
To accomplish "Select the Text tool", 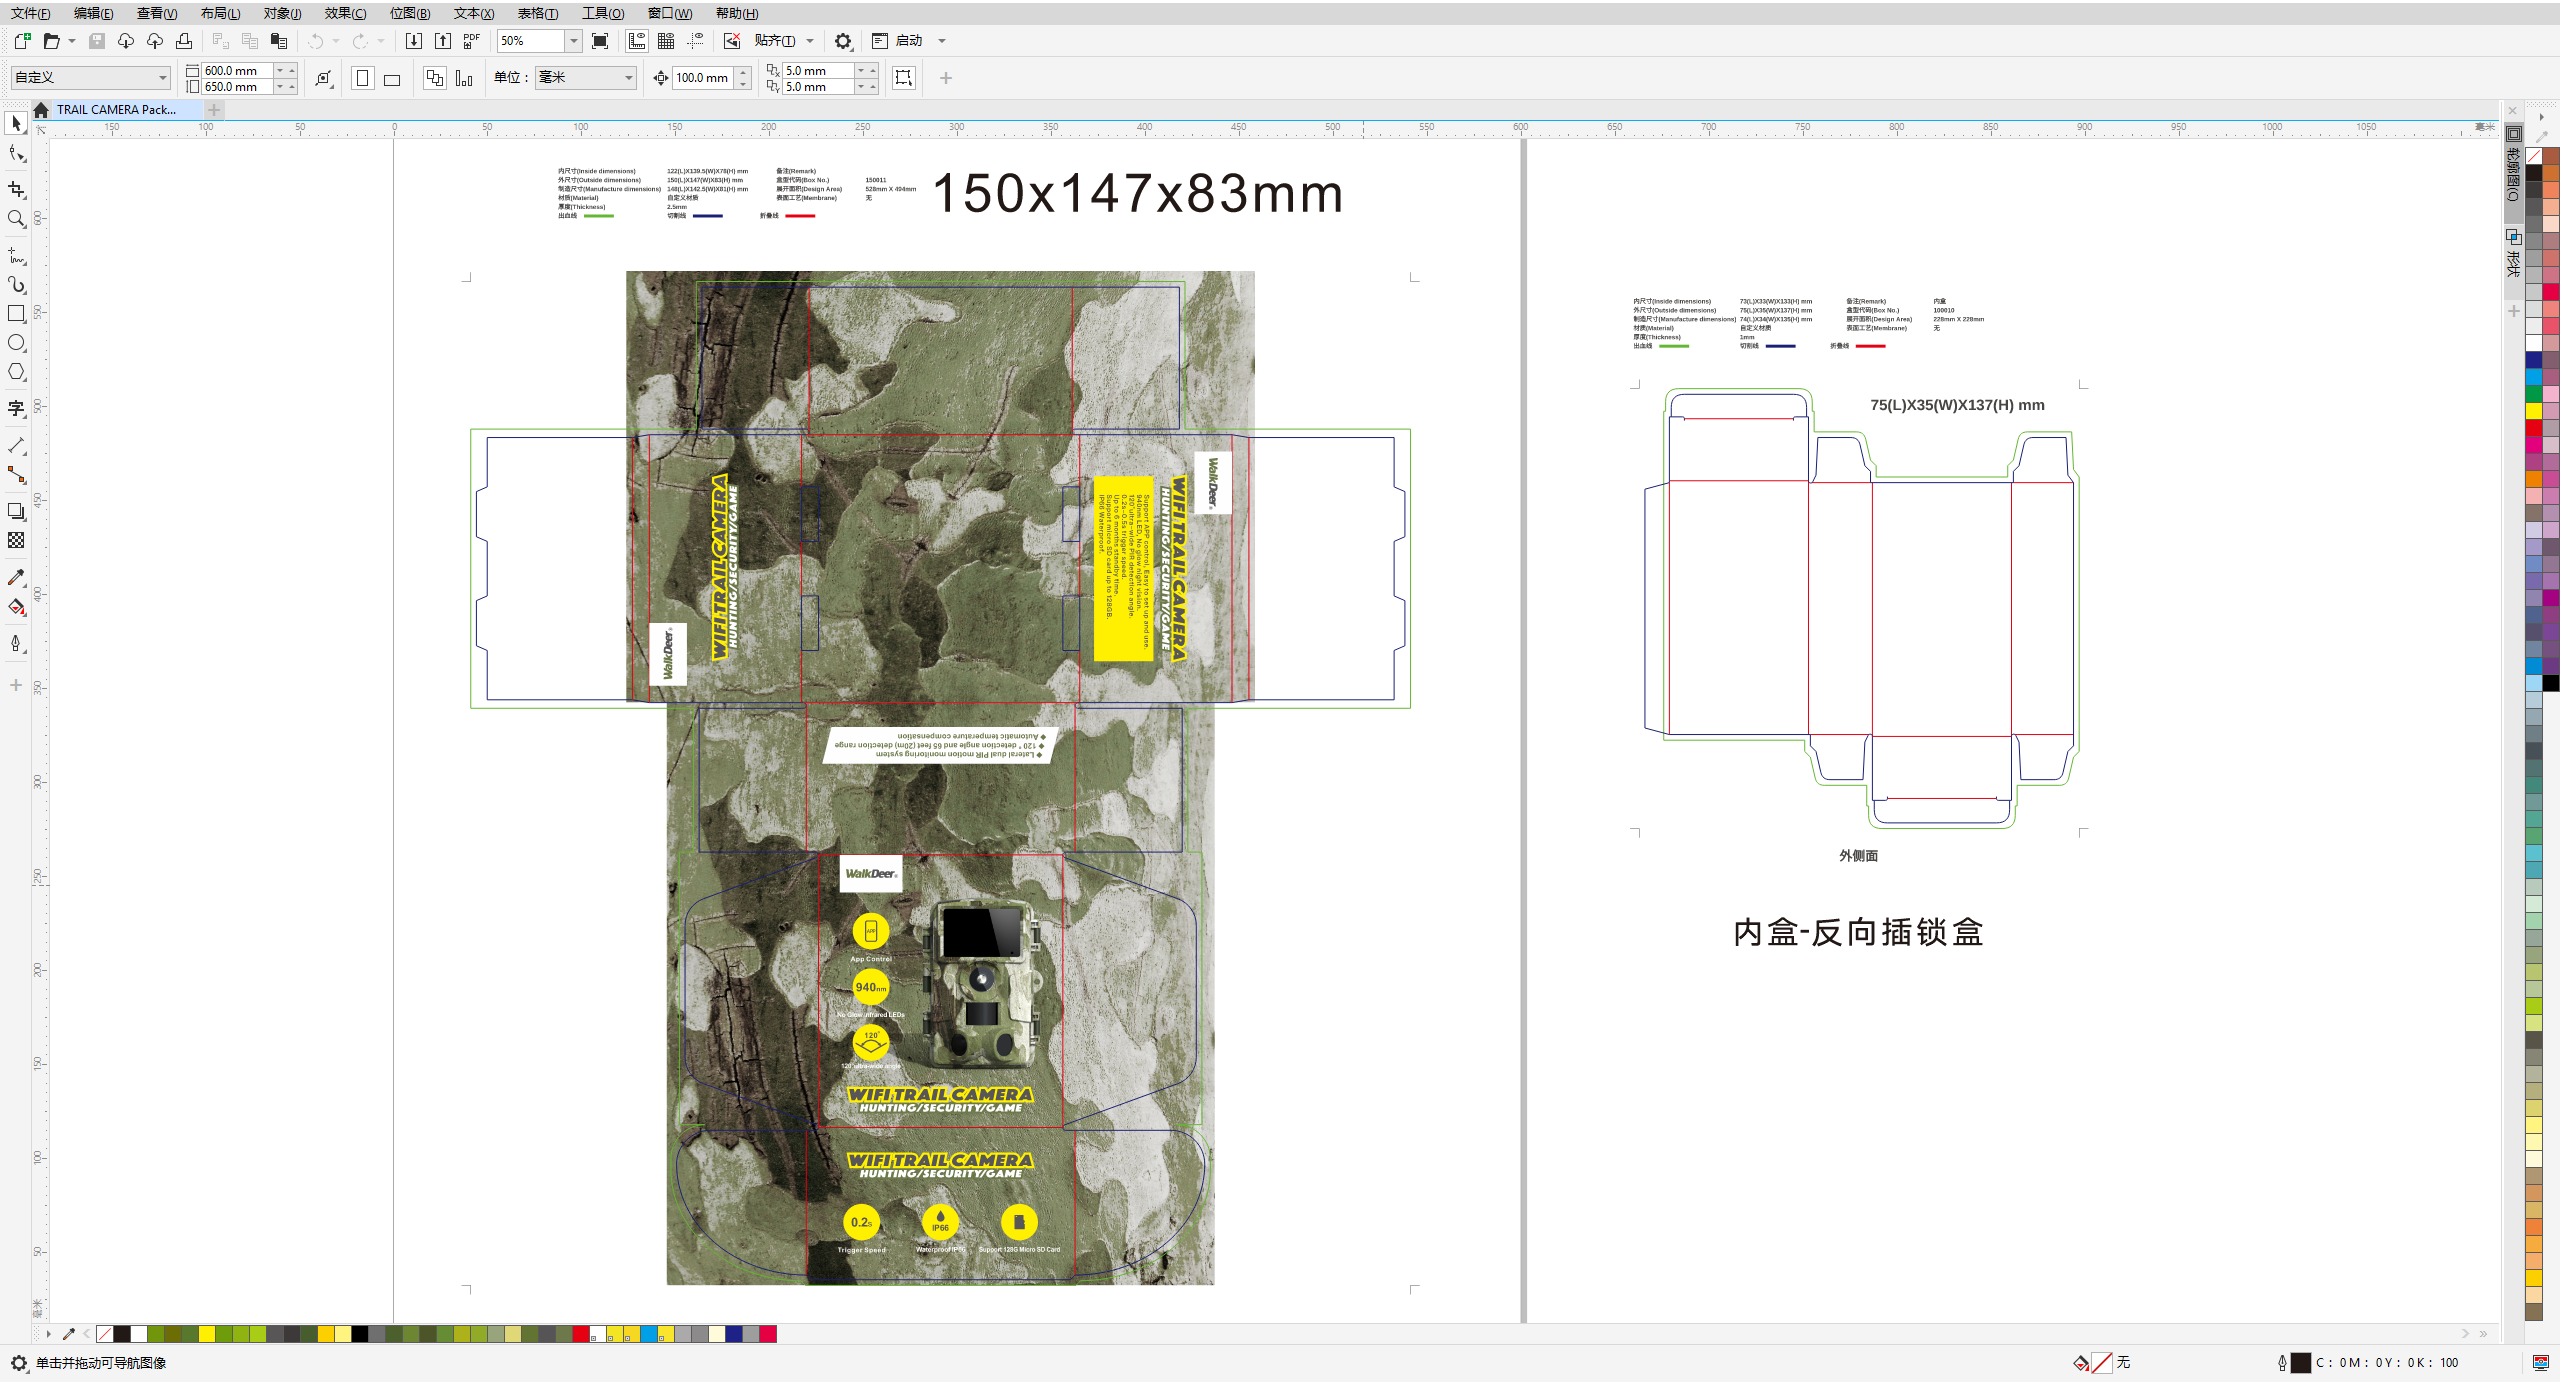I will [17, 407].
